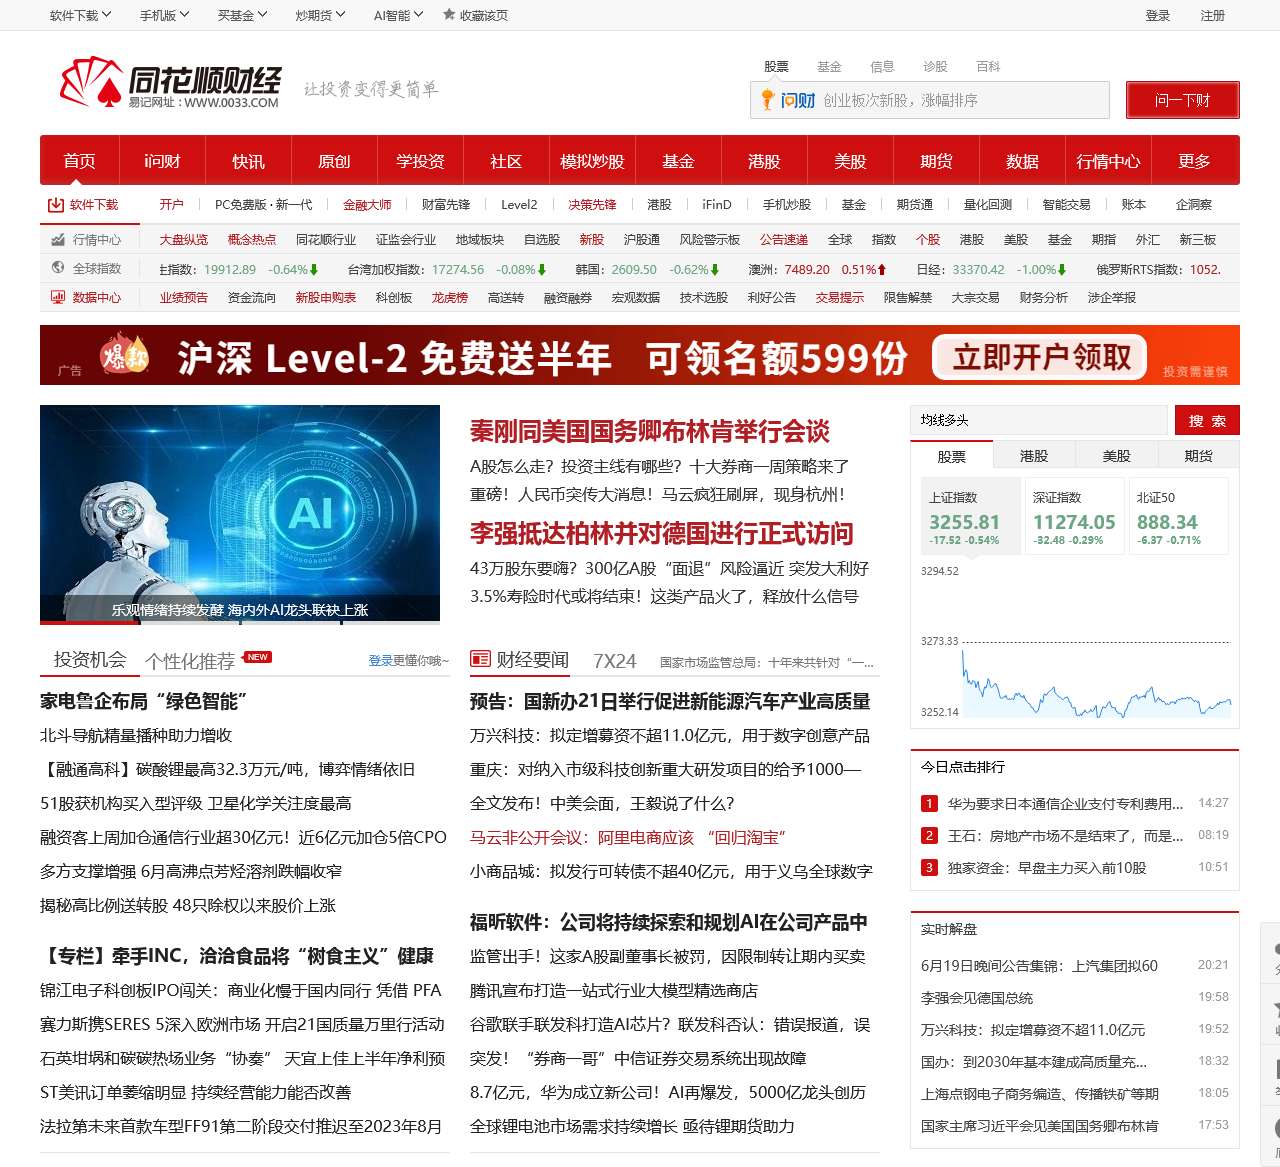Click the NEW badge next to 个性化推荐

click(x=258, y=657)
